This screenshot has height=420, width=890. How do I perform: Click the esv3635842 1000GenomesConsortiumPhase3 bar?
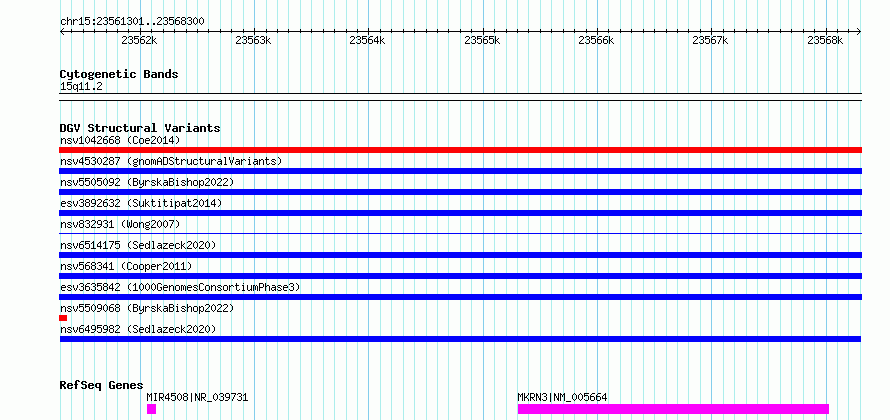pyautogui.click(x=460, y=297)
